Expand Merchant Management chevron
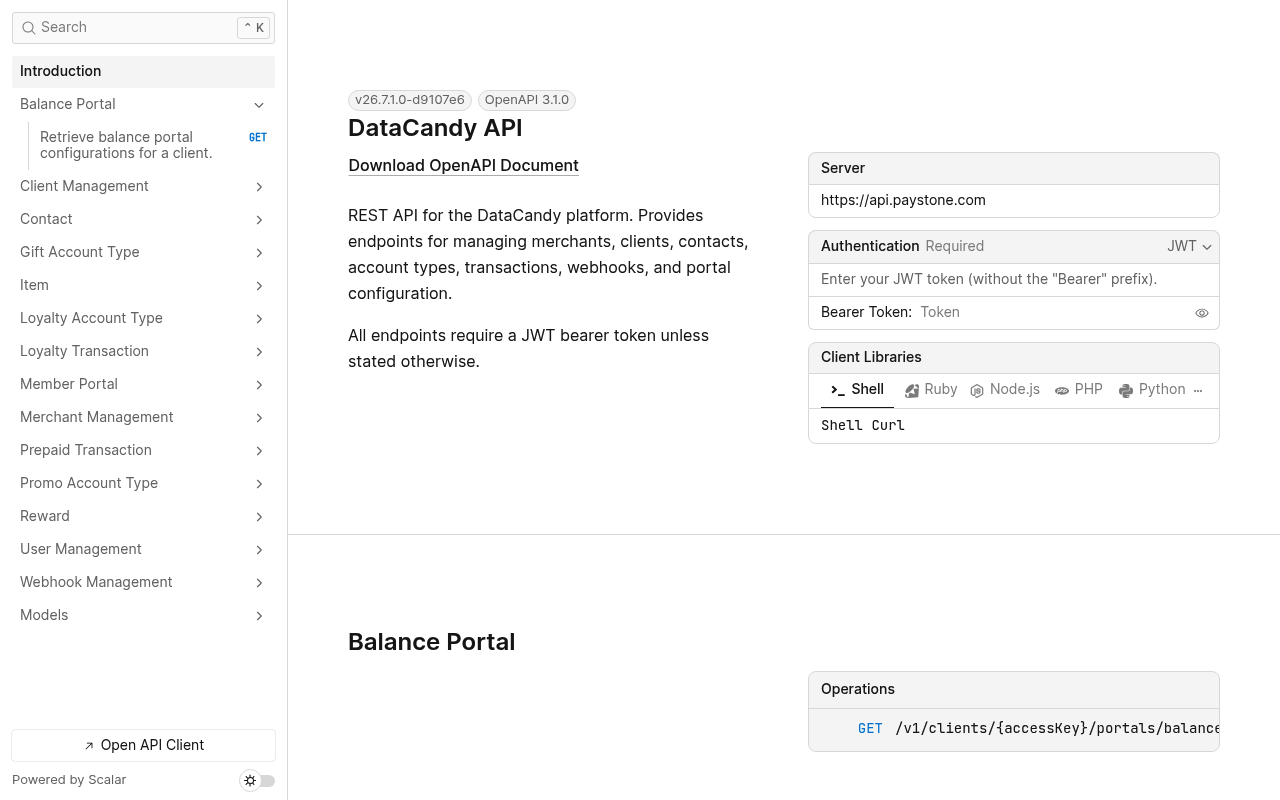 [x=259, y=418]
